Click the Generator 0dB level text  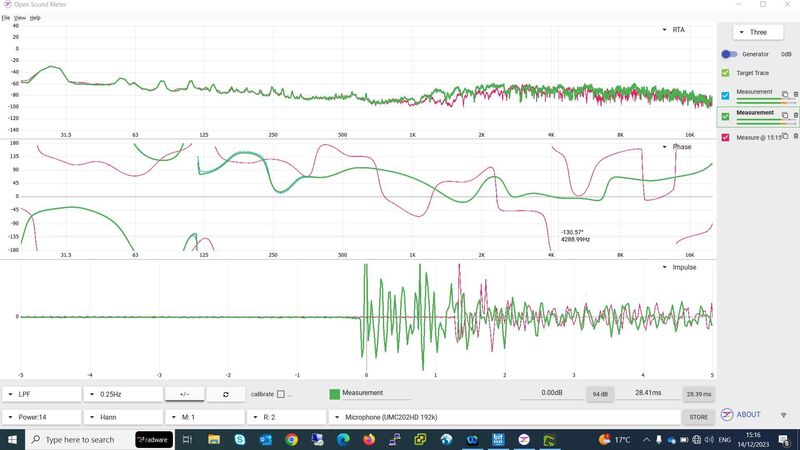click(x=786, y=54)
